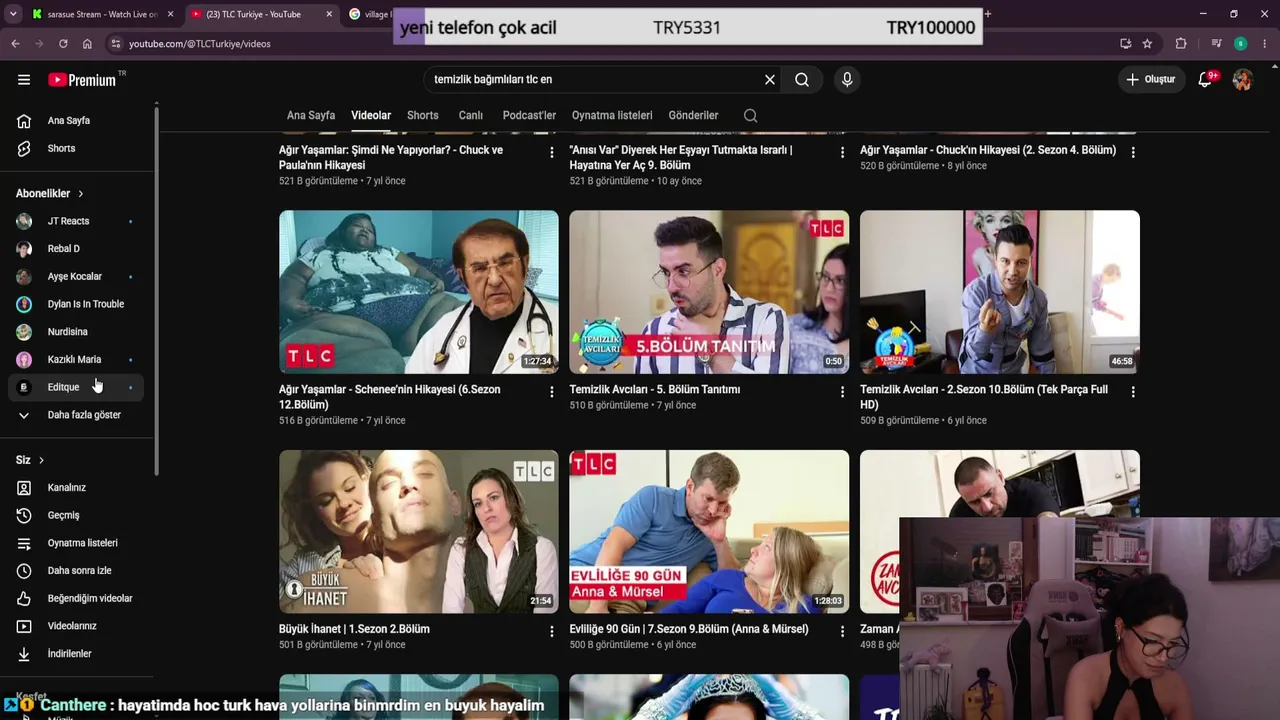This screenshot has width=1280, height=720.
Task: Play Schenee'nin Hikayesi video thumbnail
Action: pos(419,292)
